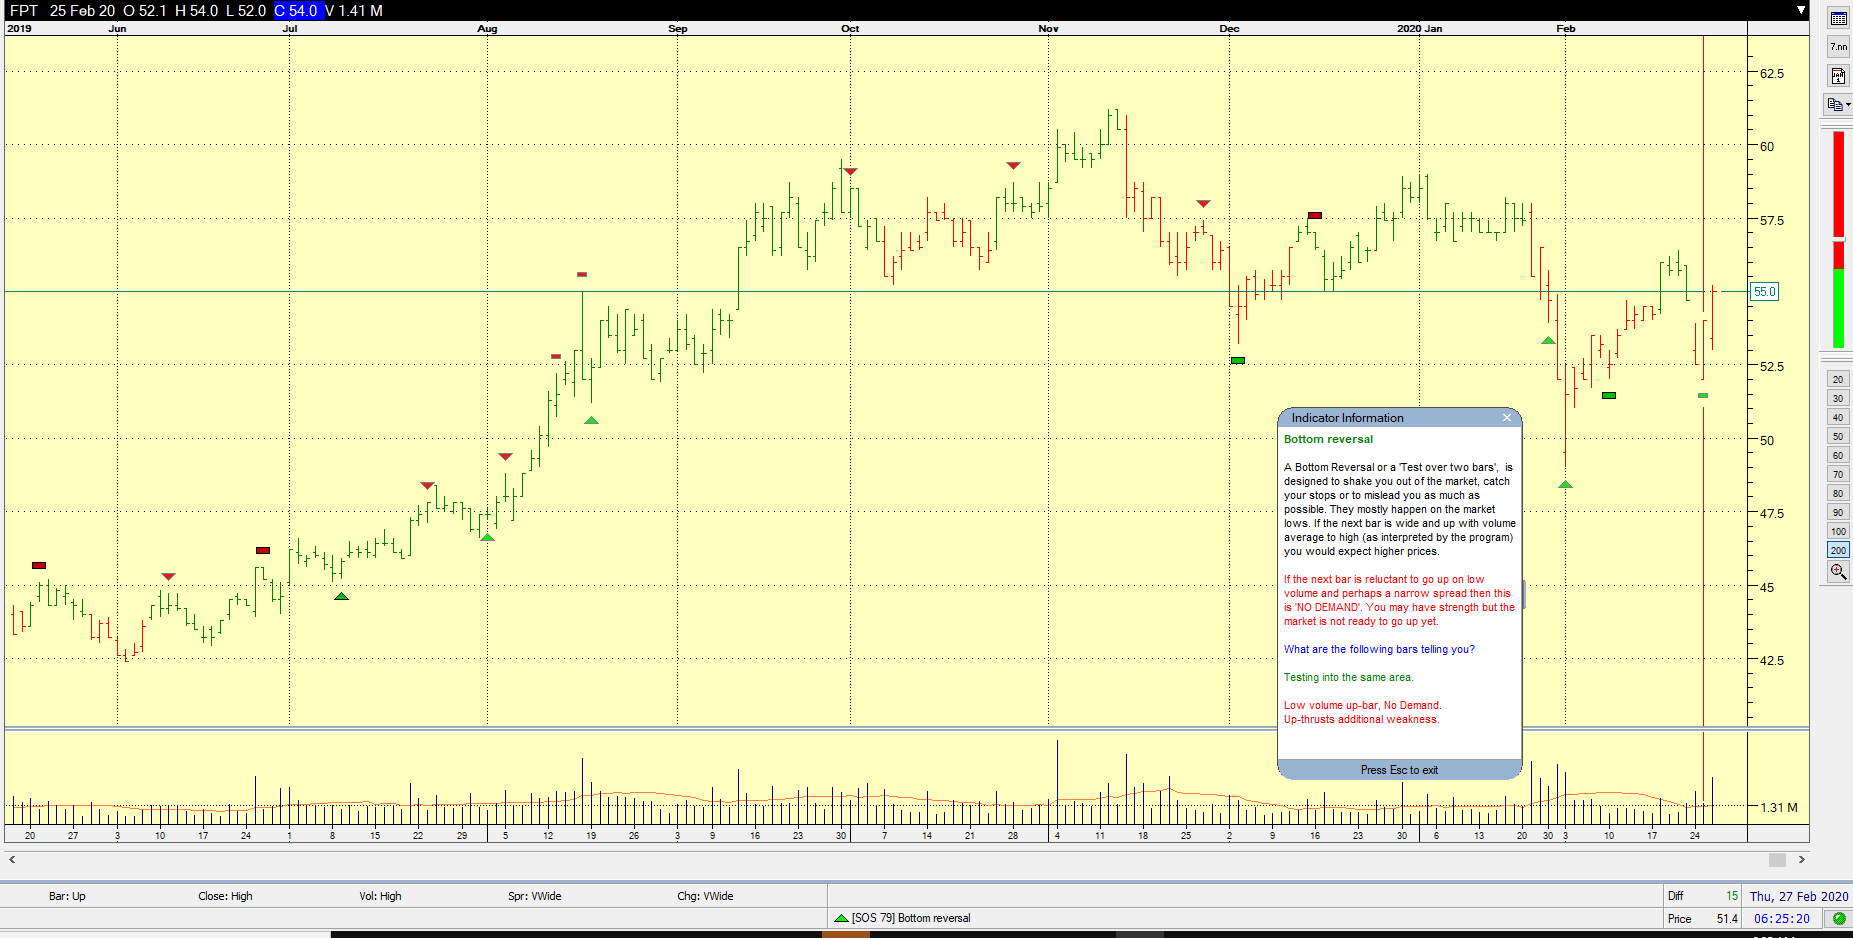Image resolution: width=1853 pixels, height=938 pixels.
Task: Click the FPT symbol name in title bar
Action: click(24, 10)
